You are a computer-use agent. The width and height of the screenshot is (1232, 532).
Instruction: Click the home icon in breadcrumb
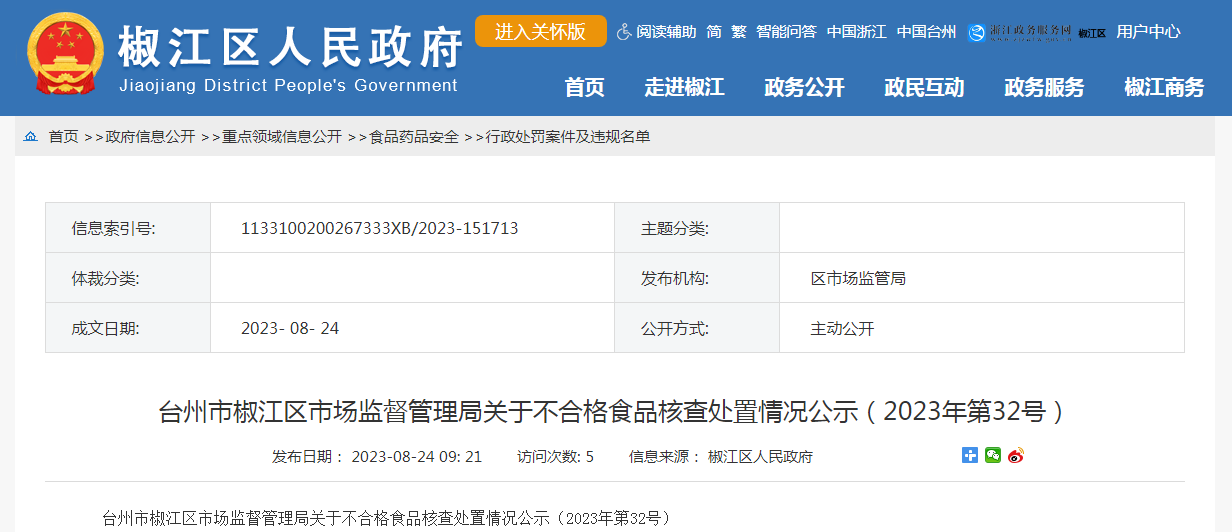pyautogui.click(x=31, y=137)
